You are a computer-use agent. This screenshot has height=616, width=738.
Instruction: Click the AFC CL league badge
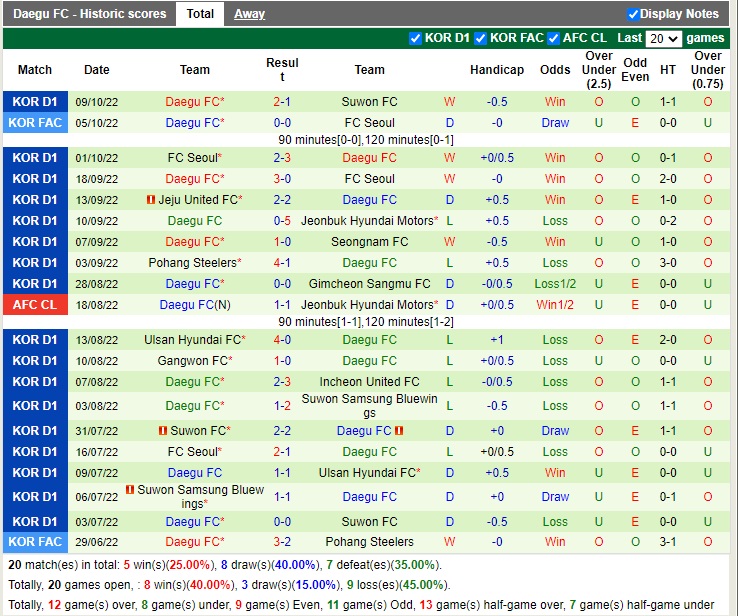pyautogui.click(x=35, y=305)
